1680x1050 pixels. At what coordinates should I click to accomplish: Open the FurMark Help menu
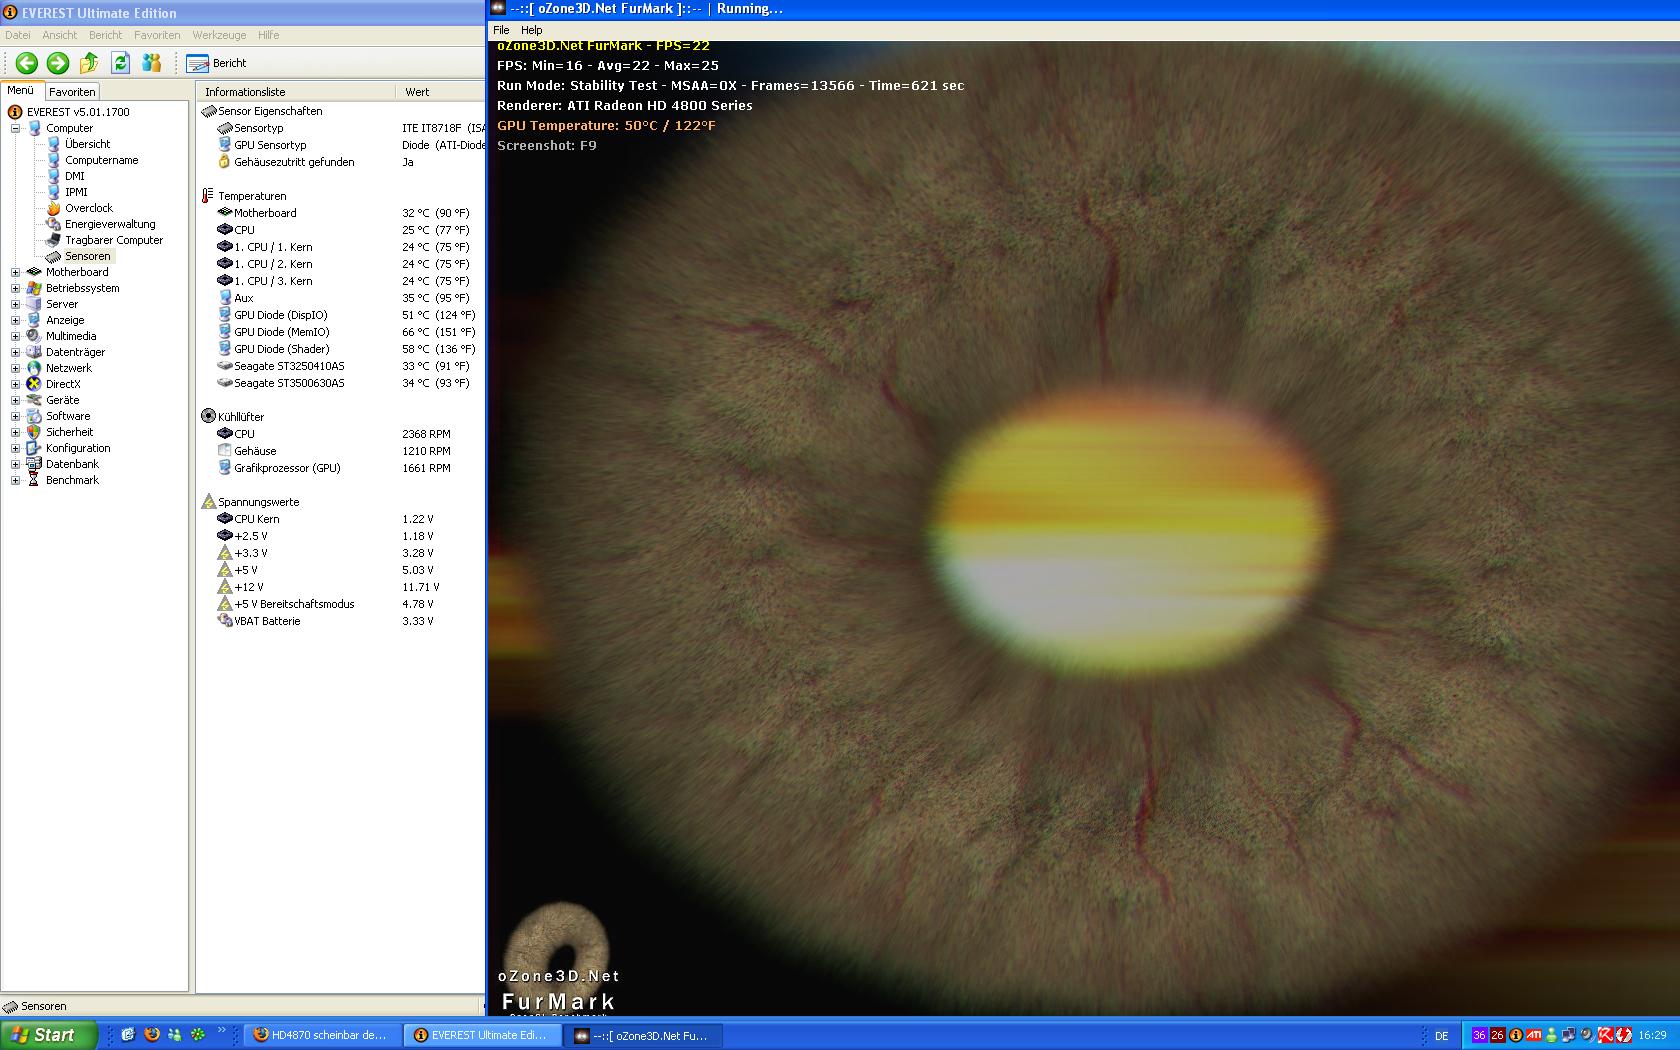click(x=532, y=30)
